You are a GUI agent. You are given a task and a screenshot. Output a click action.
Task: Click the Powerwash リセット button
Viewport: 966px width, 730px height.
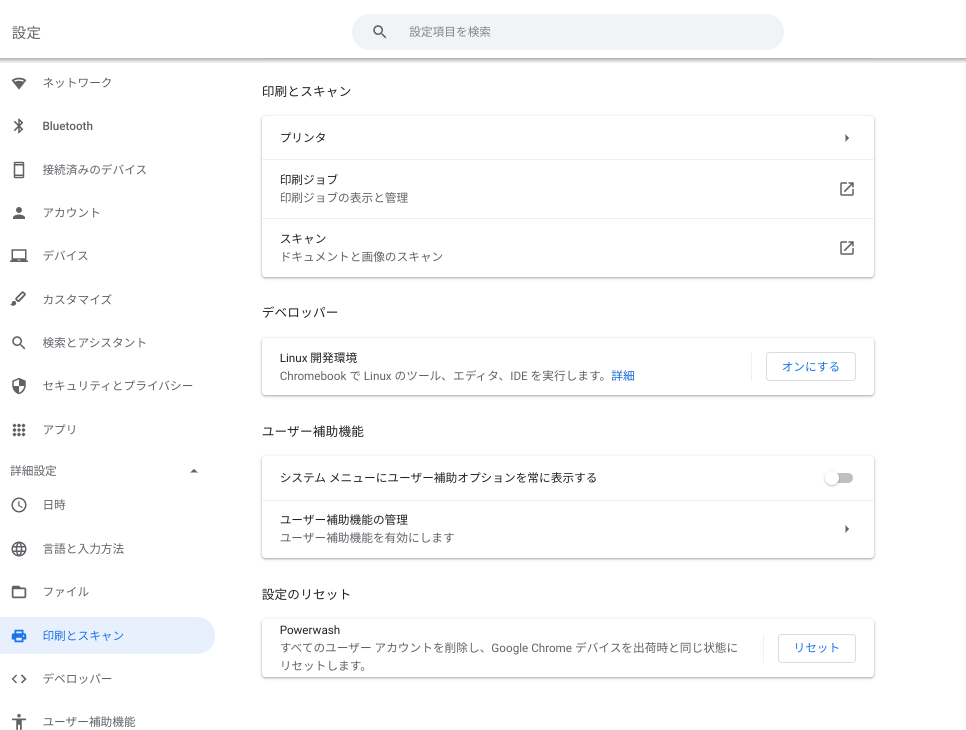tap(816, 648)
